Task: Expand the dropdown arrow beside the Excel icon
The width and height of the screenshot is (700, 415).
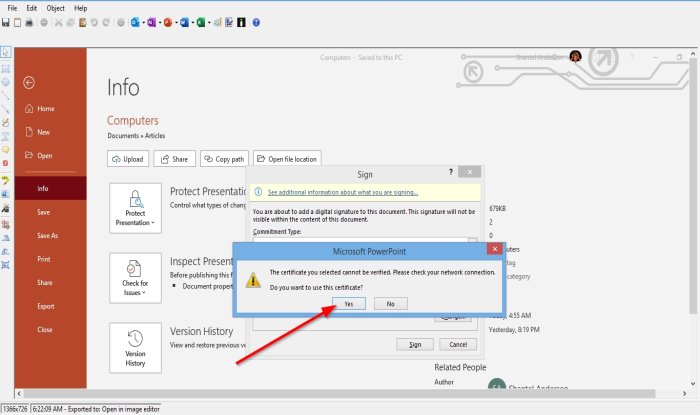Action: pyautogui.click(x=209, y=23)
